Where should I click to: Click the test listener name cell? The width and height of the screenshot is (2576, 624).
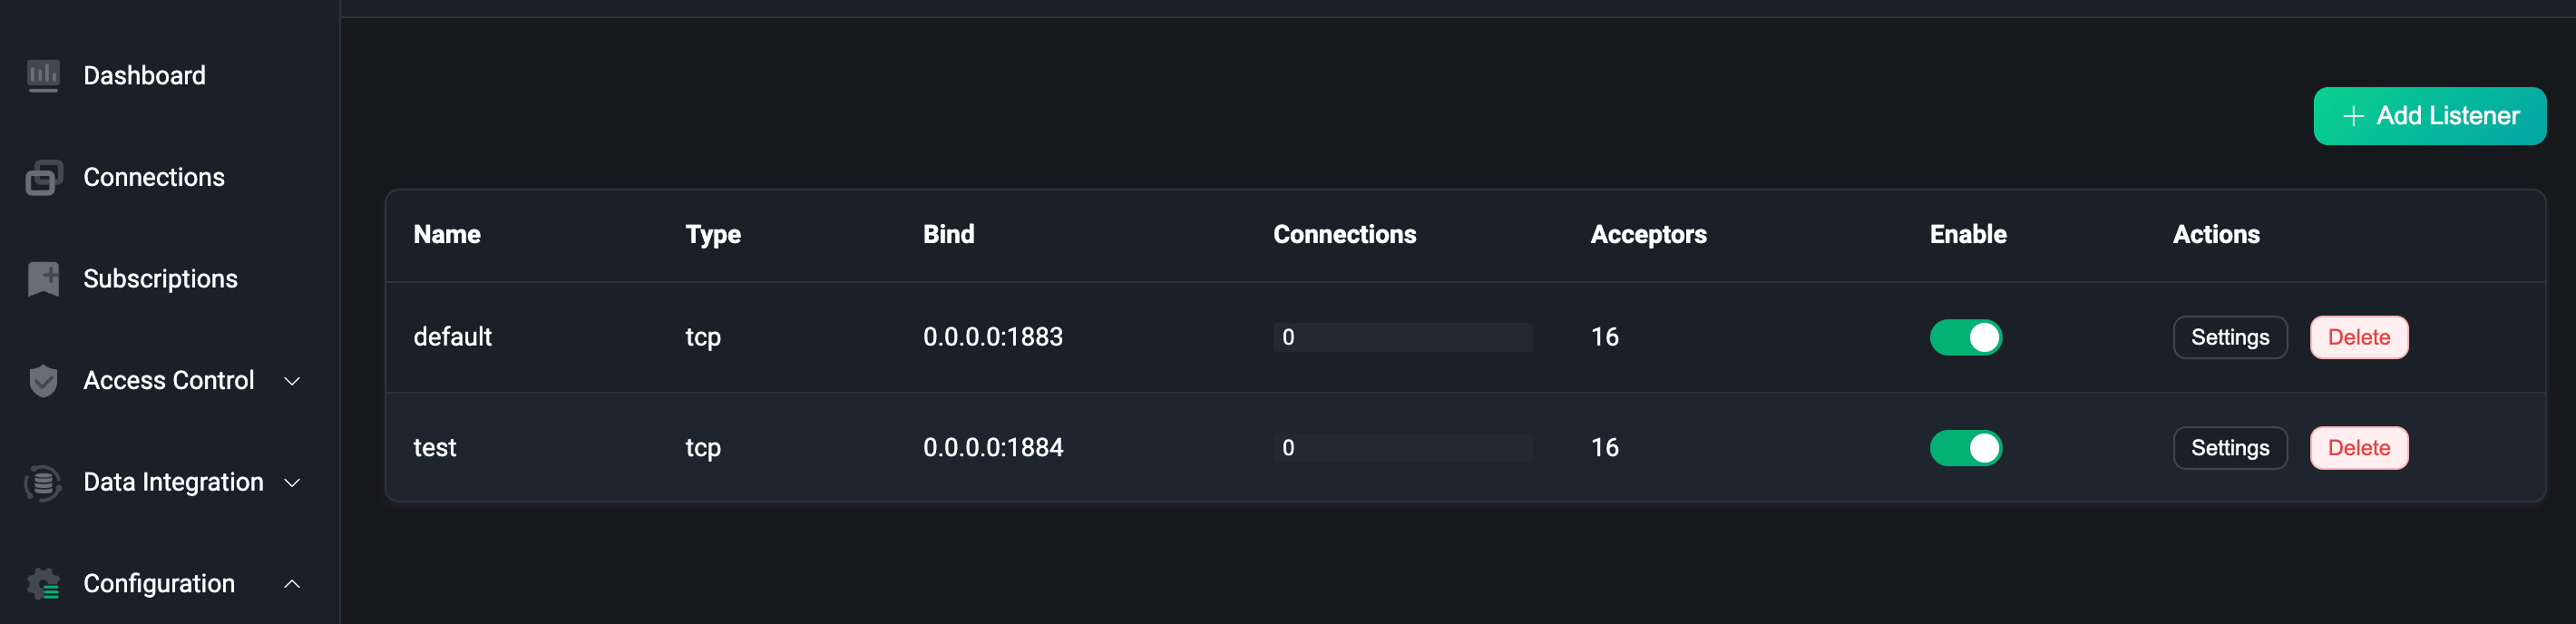(435, 448)
